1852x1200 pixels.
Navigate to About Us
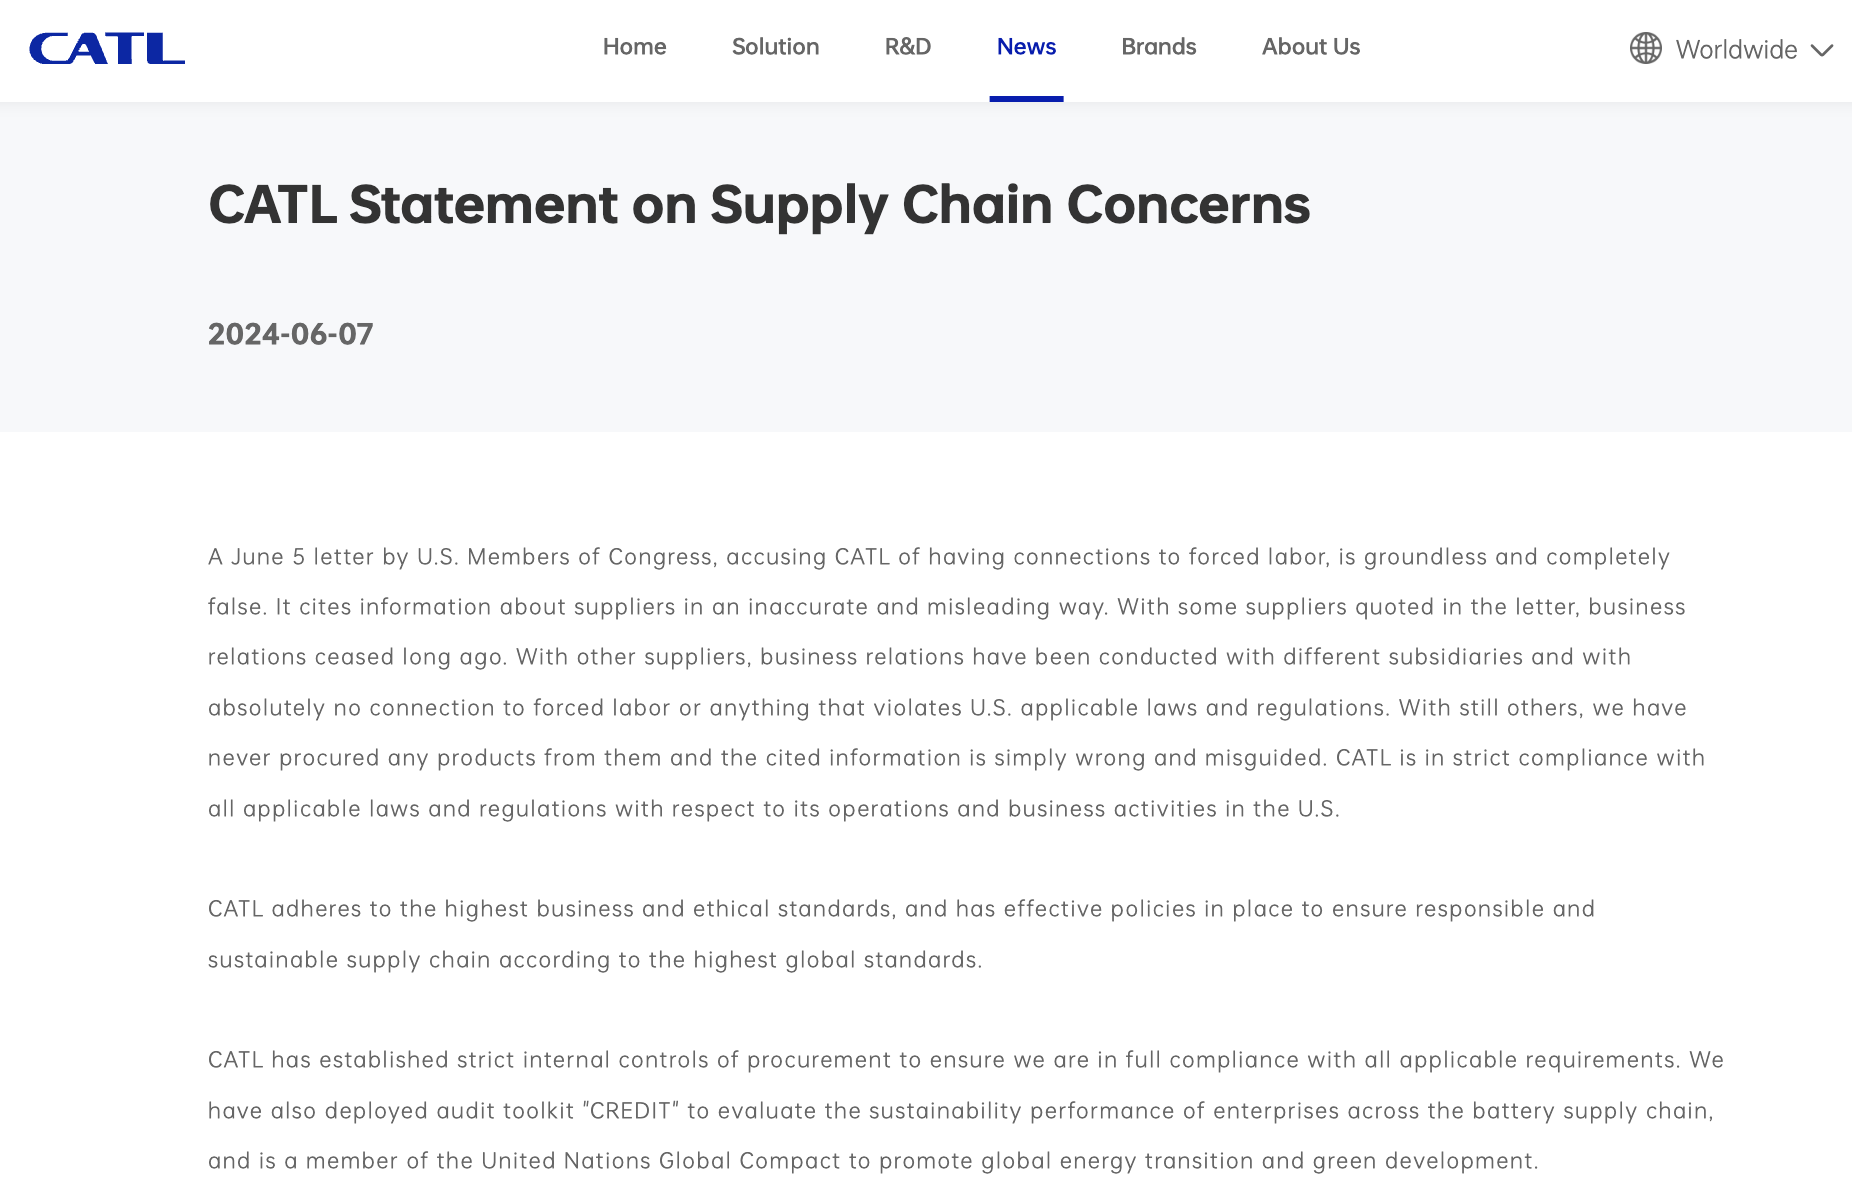[1310, 47]
